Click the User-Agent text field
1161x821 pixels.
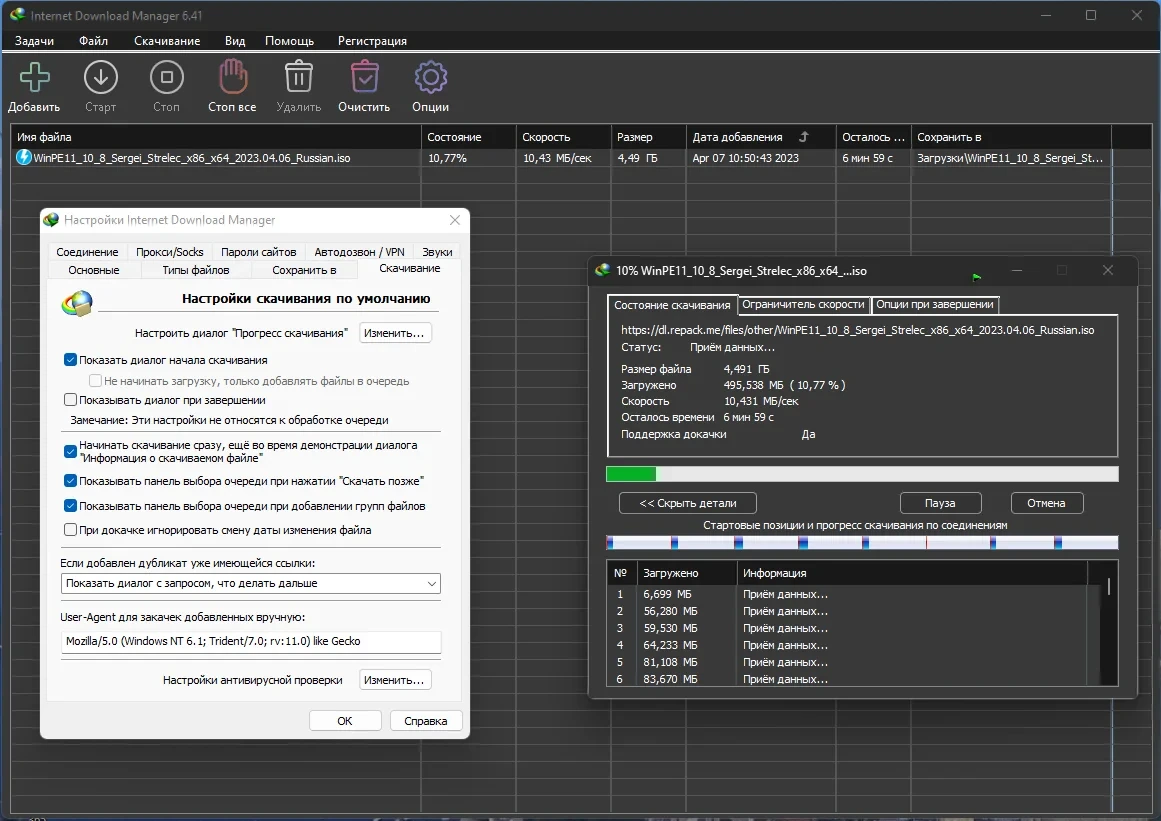tap(250, 641)
